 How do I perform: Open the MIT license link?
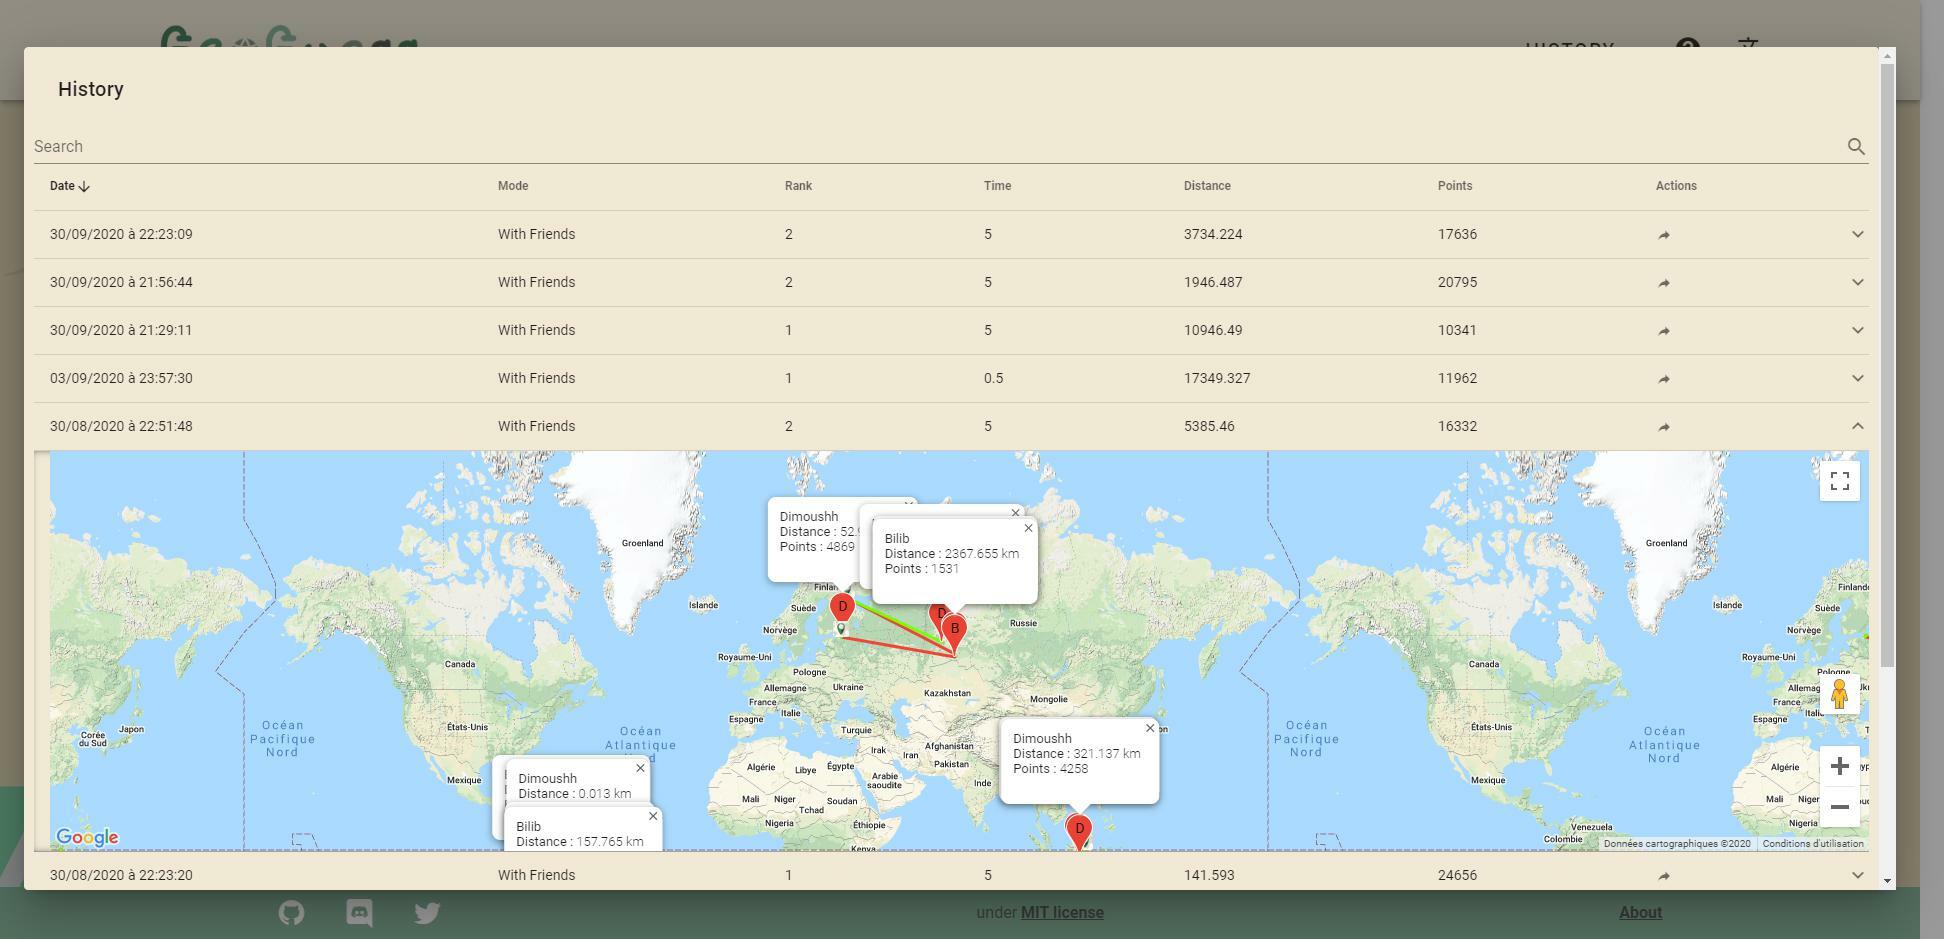pos(1061,912)
